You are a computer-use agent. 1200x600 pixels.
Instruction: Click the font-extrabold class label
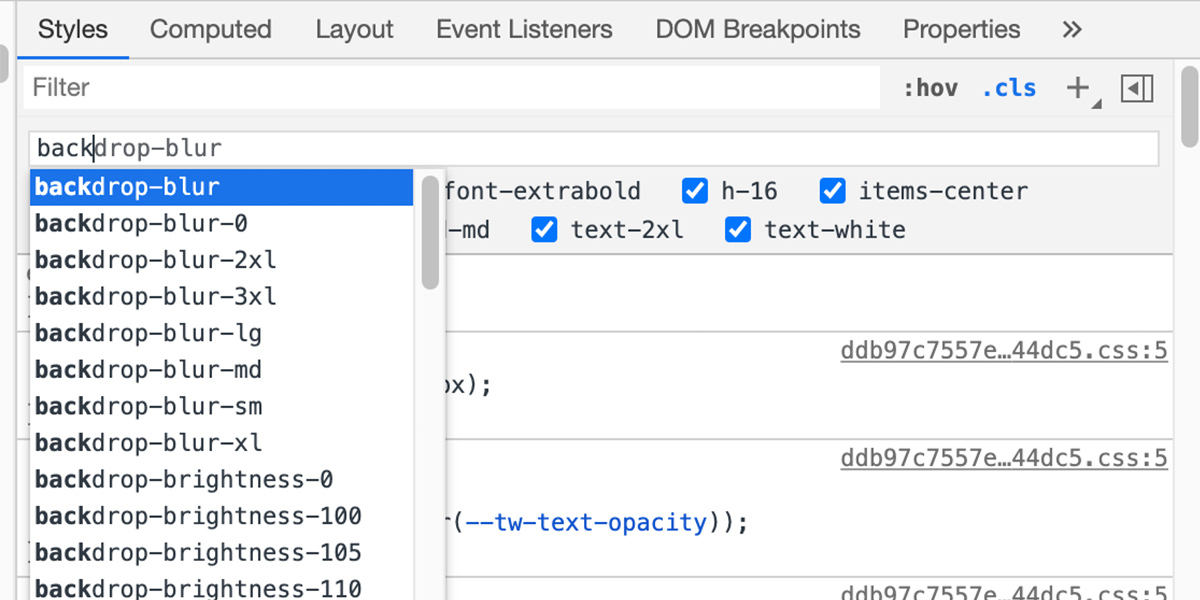coord(542,191)
